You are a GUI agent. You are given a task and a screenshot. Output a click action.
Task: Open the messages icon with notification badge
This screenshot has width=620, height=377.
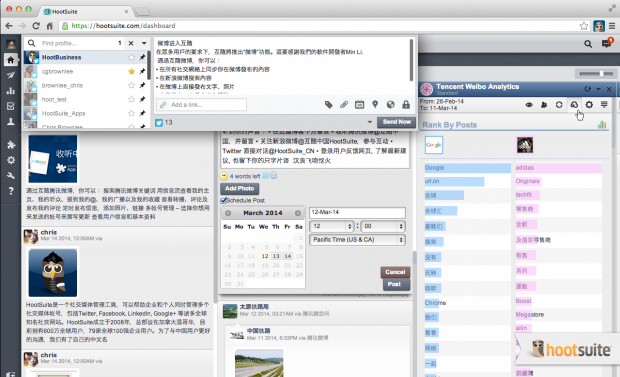coord(607,43)
